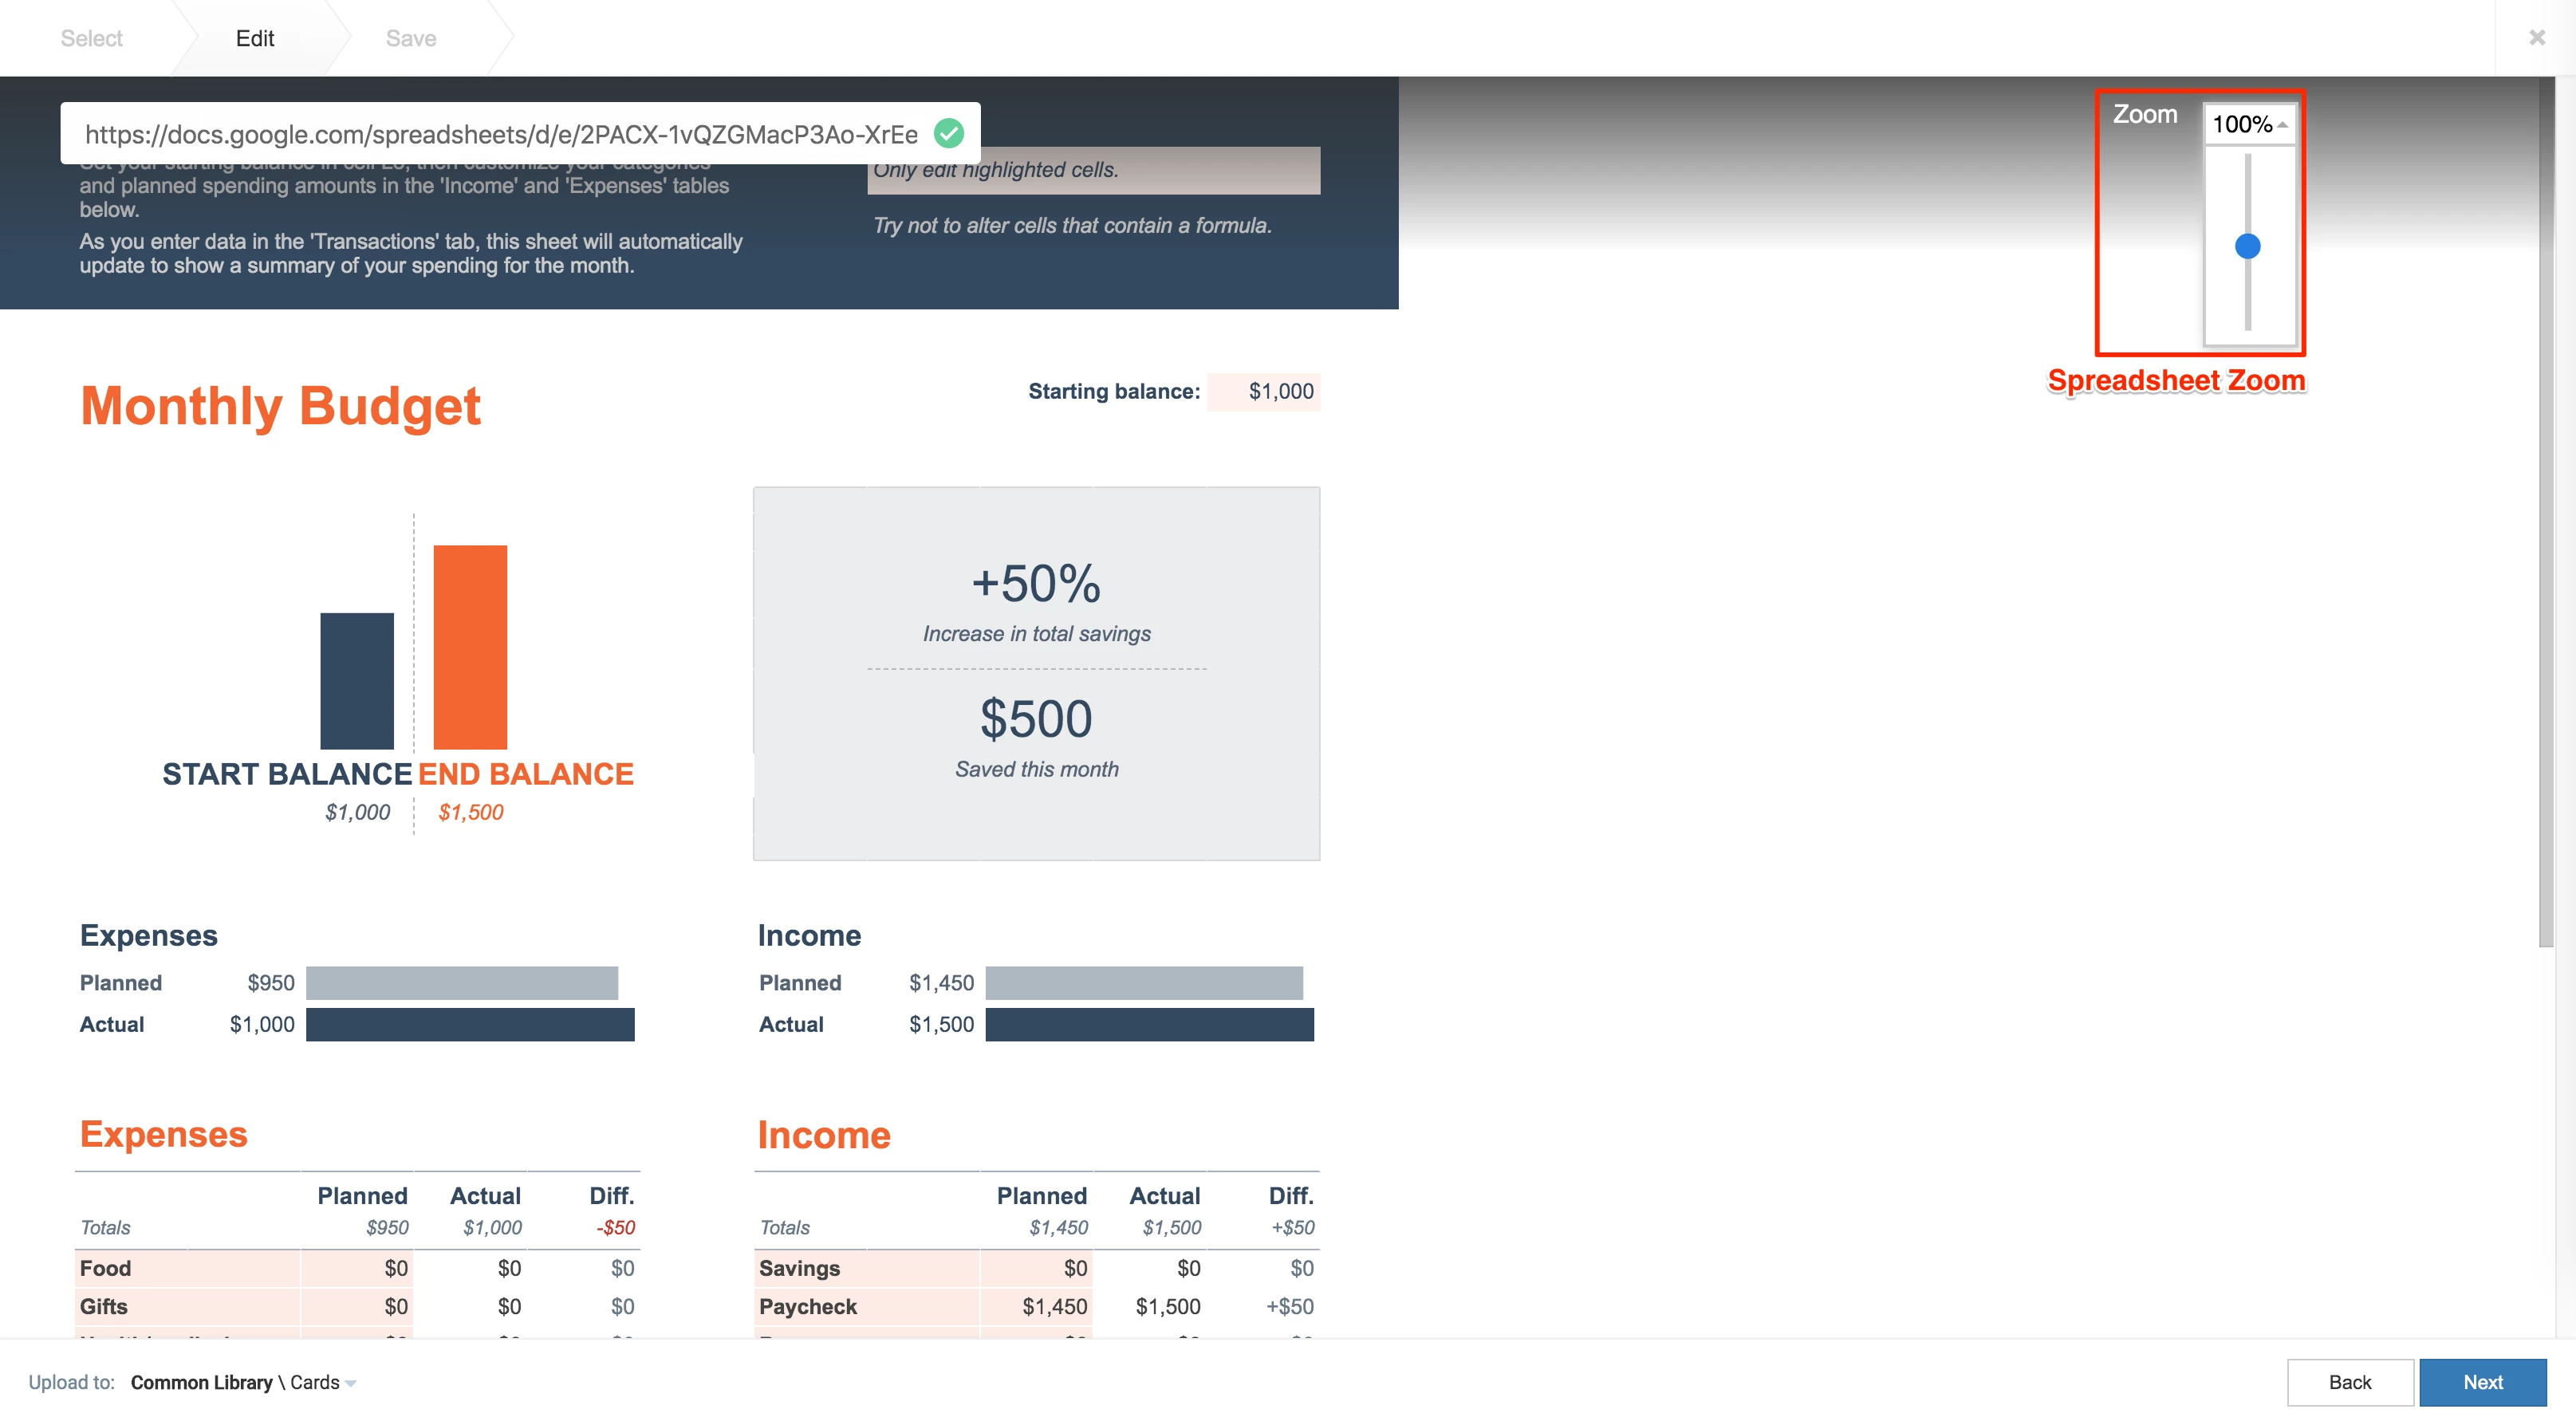The image size is (2576, 1421).
Task: Go to the Select step tab
Action: [91, 38]
